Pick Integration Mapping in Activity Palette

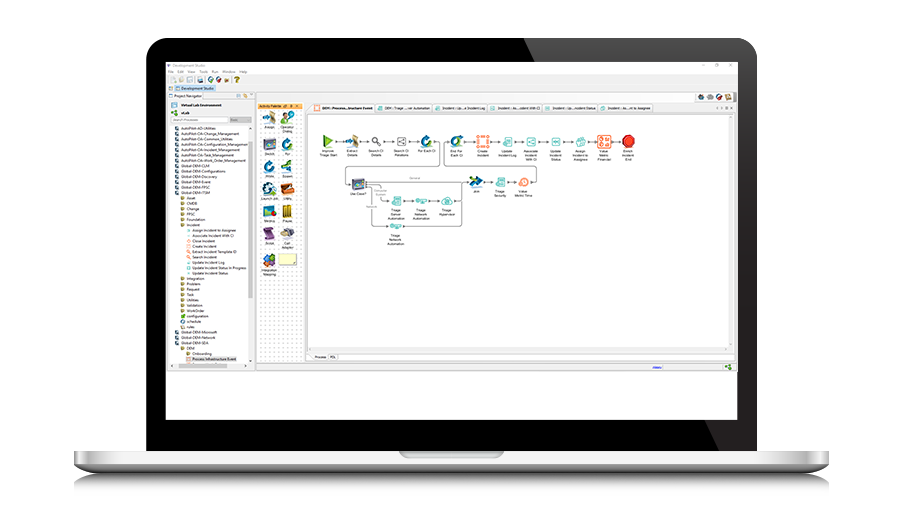pos(269,262)
